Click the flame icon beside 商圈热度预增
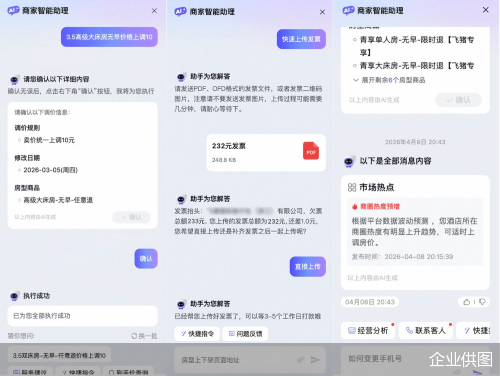The width and height of the screenshot is (500, 376). (x=354, y=207)
